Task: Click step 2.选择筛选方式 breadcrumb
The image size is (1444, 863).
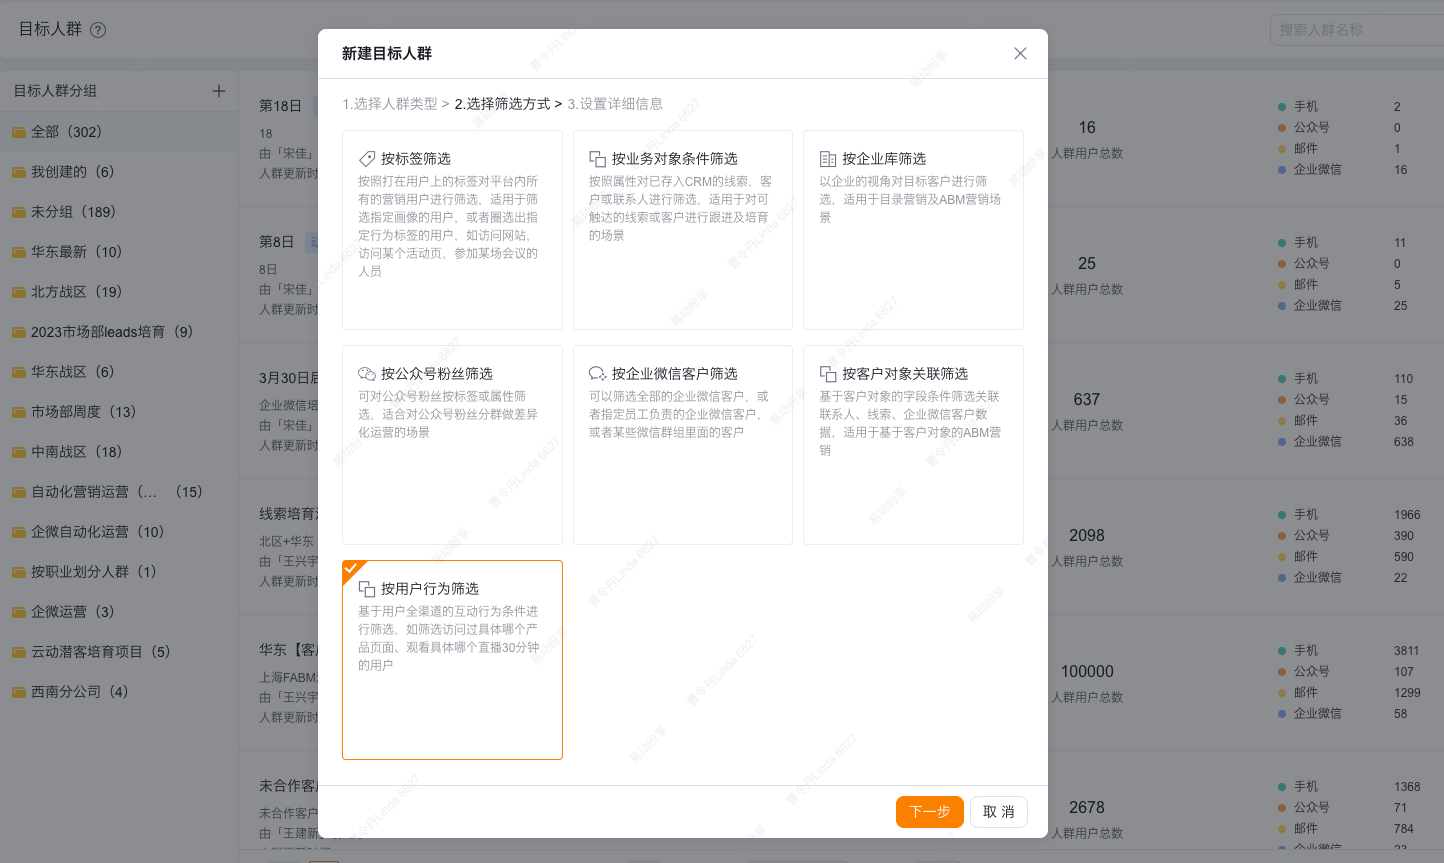Action: tap(502, 104)
